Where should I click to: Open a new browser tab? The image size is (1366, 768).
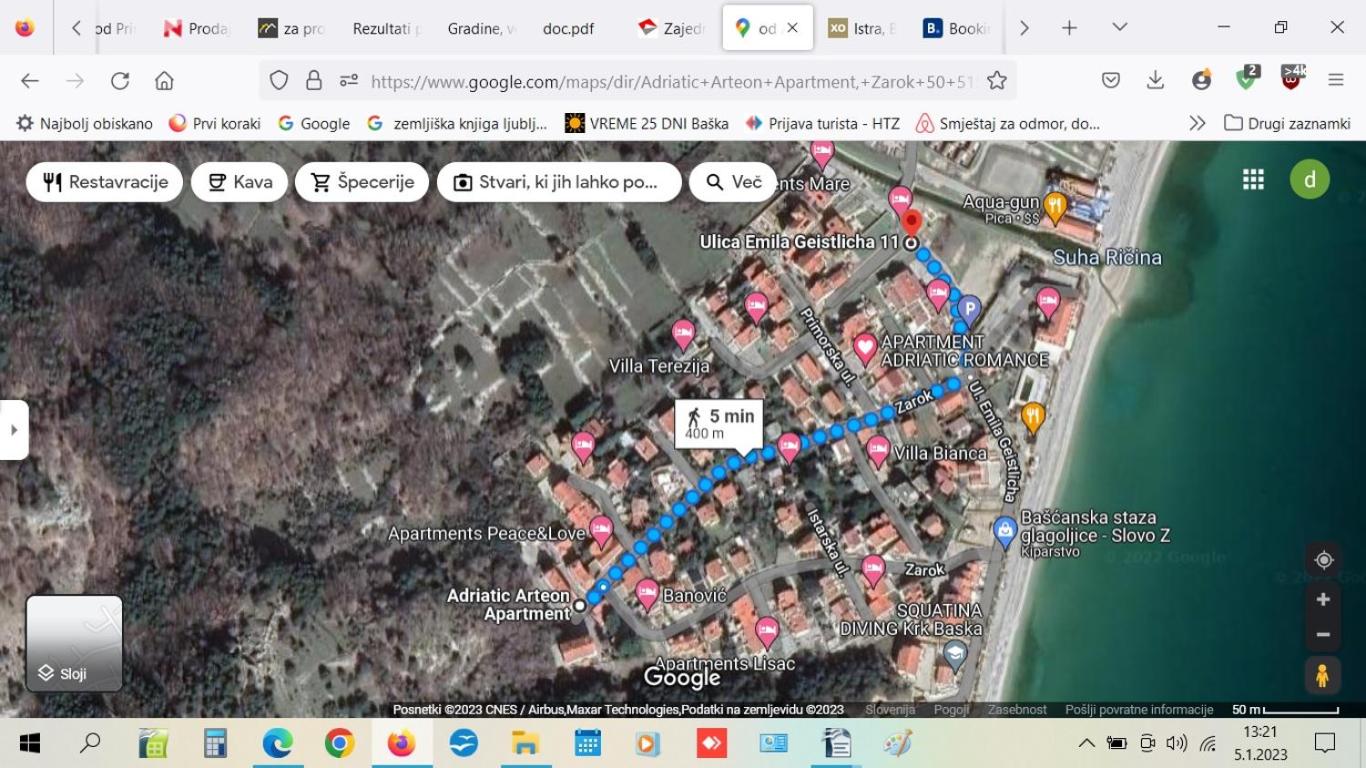point(1069,28)
